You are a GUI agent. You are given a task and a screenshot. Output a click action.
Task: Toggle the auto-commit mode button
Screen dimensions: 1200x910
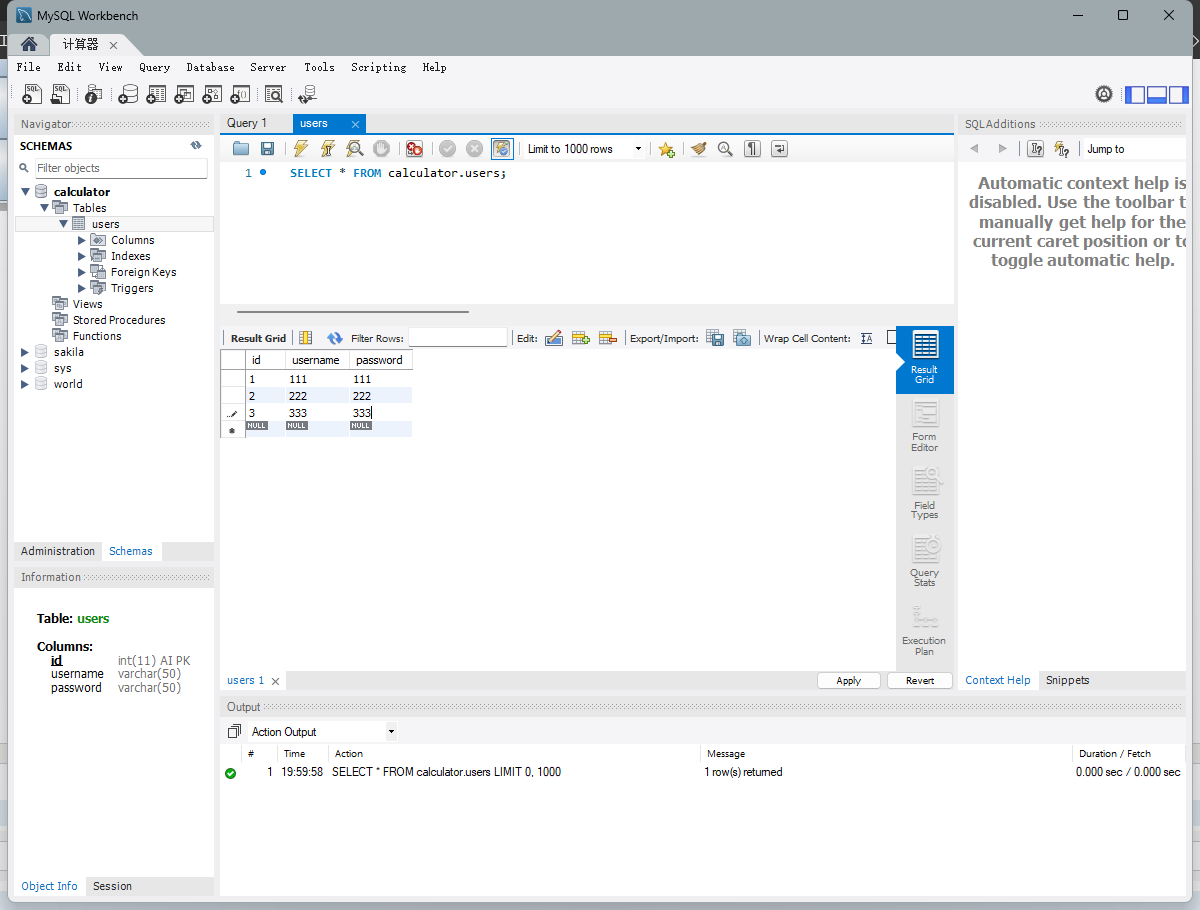(502, 149)
